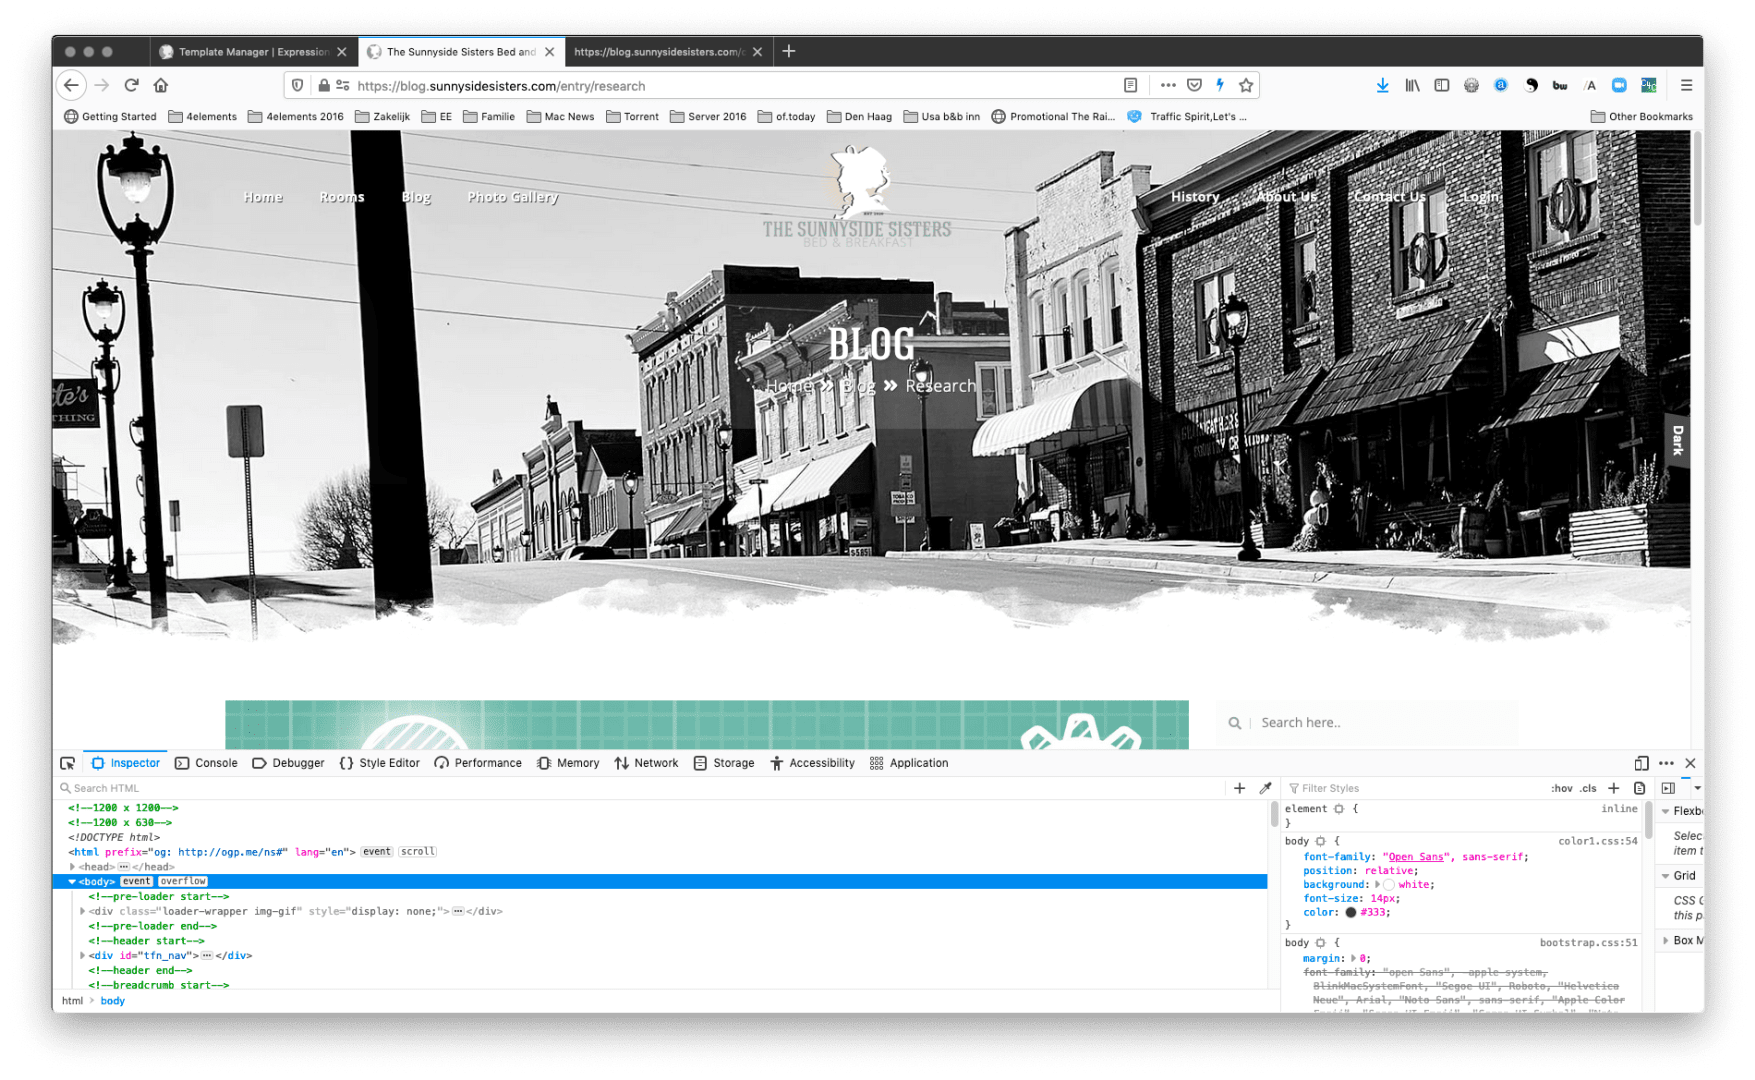Bookmark this page with the star
Image resolution: width=1755 pixels, height=1080 pixels.
[1246, 85]
